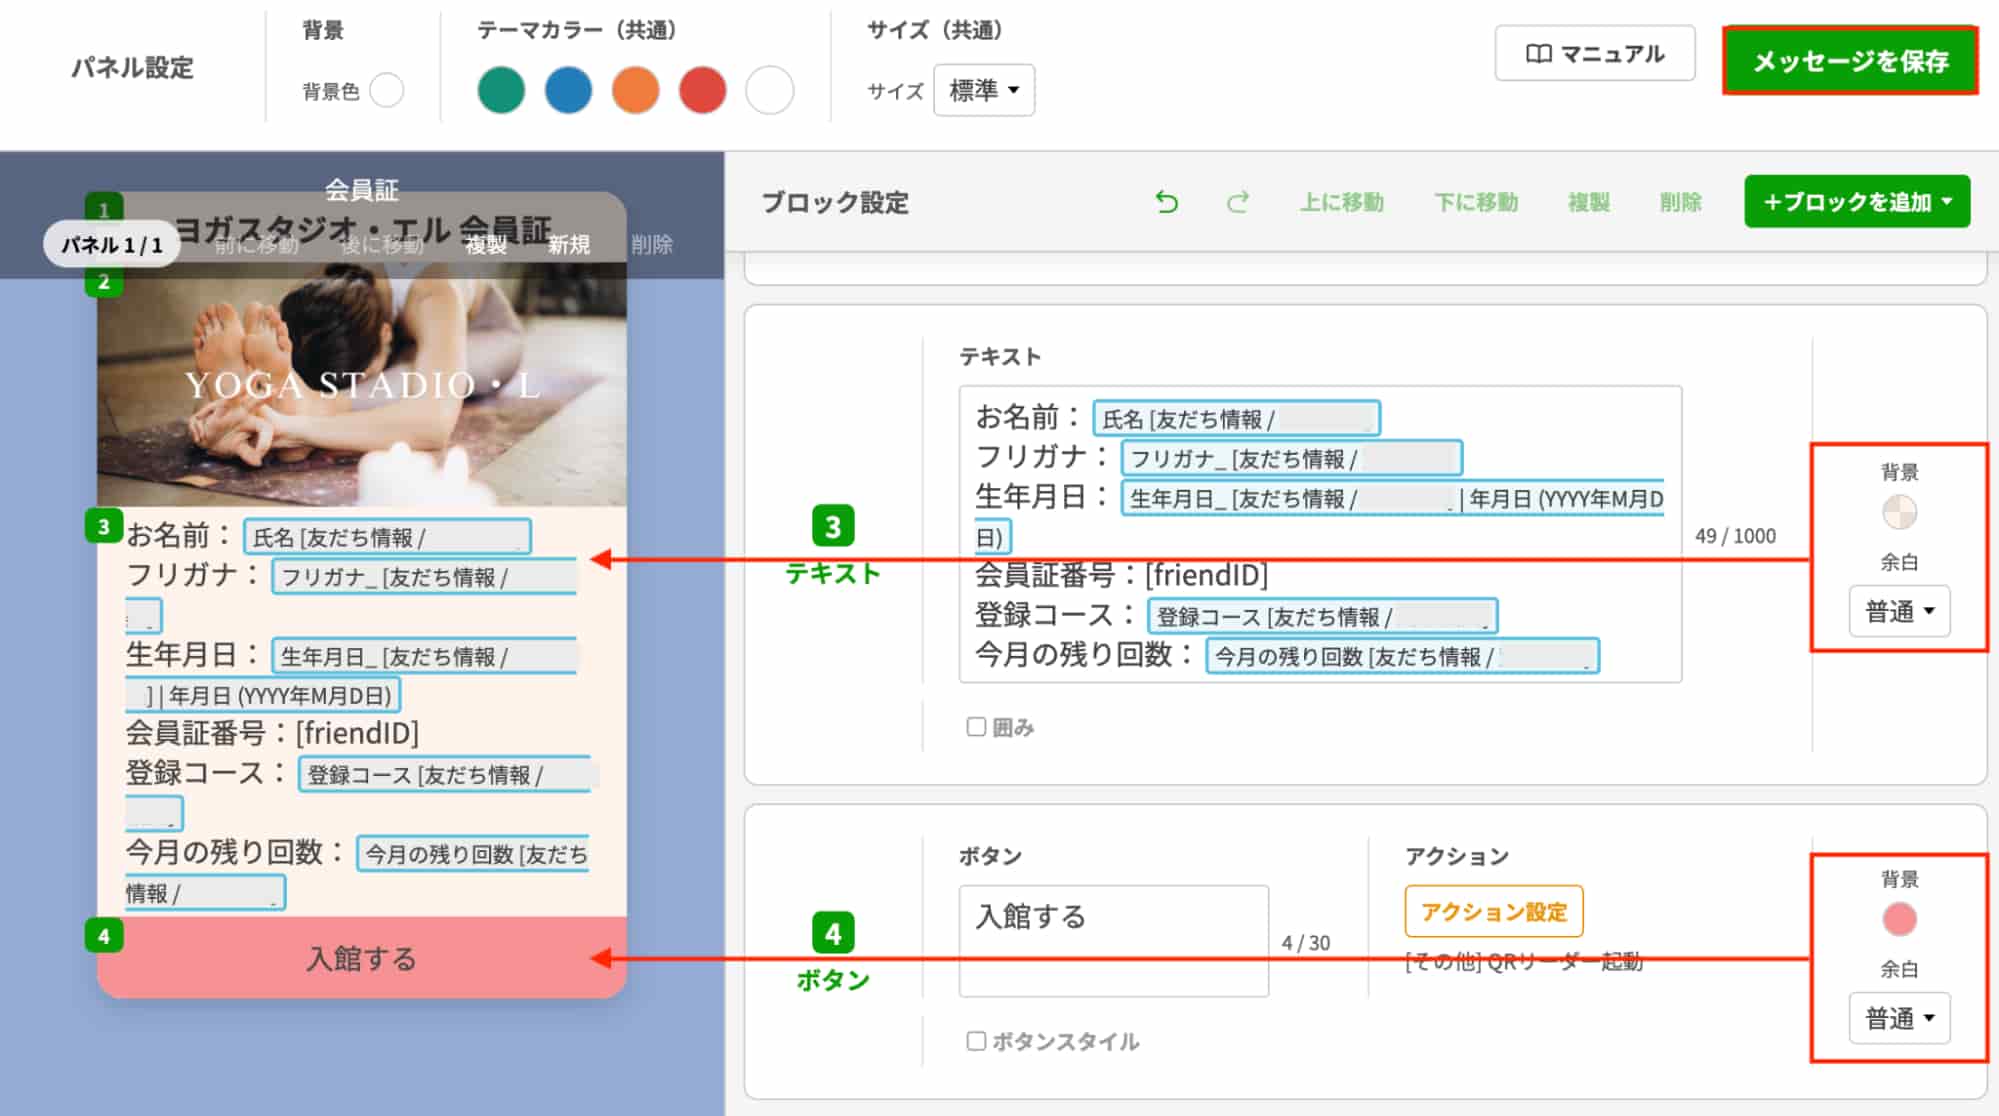The image size is (1999, 1116).
Task: Enable the ボタンスタイル checkbox
Action: coord(975,1041)
